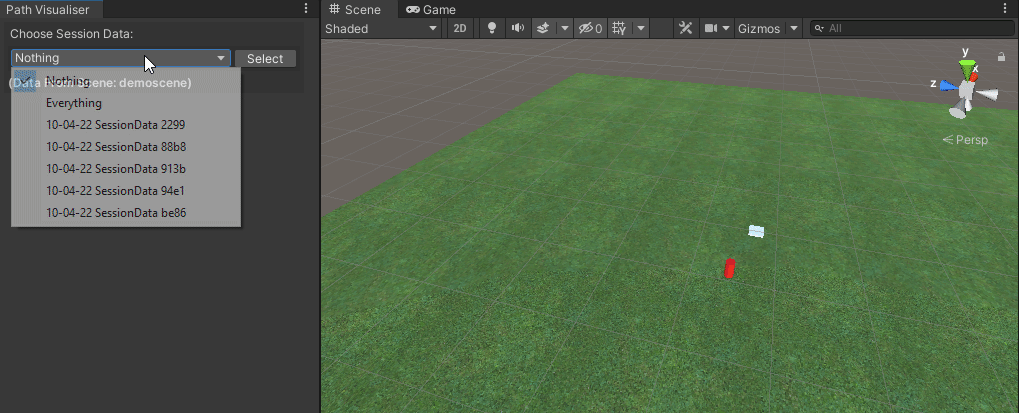The width and height of the screenshot is (1019, 413).
Task: Click the blue Z axis gizmo cone
Action: coord(948,85)
